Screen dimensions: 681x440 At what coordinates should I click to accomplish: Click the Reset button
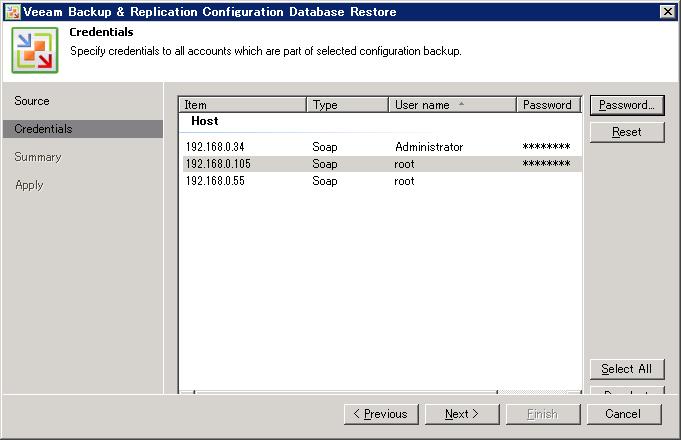(x=627, y=132)
